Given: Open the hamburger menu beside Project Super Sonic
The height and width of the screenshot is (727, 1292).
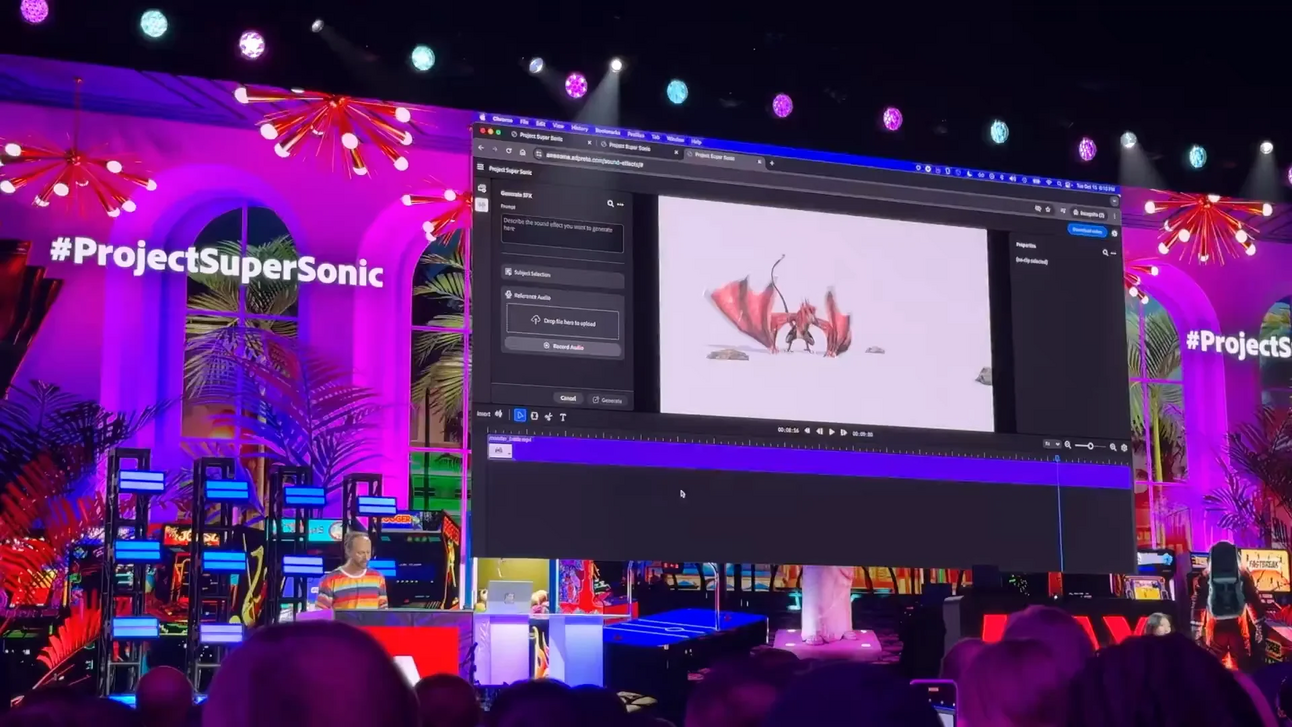Looking at the screenshot, I should (x=481, y=168).
